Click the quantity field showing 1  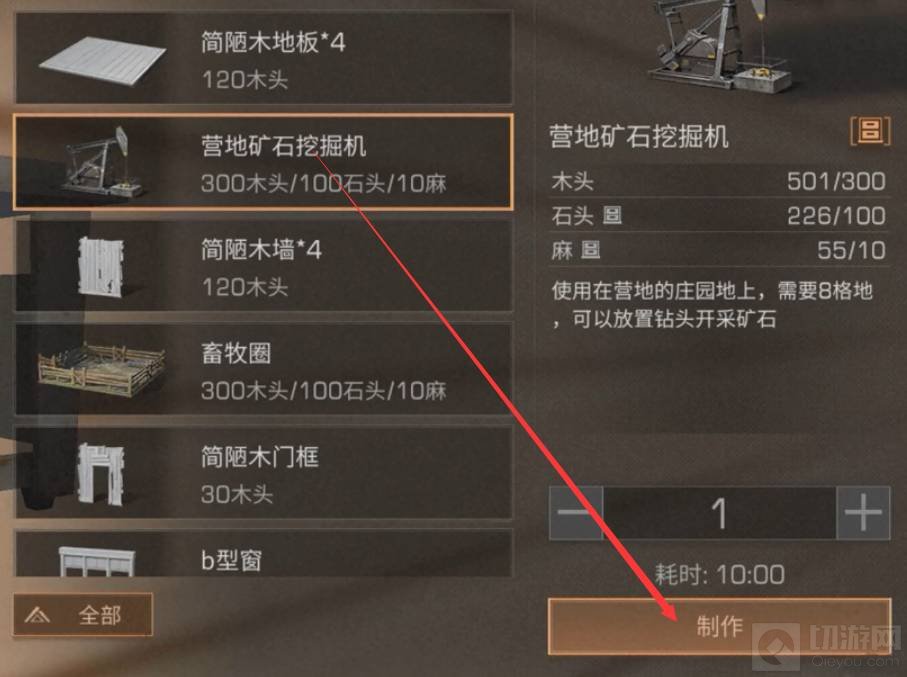[x=720, y=513]
